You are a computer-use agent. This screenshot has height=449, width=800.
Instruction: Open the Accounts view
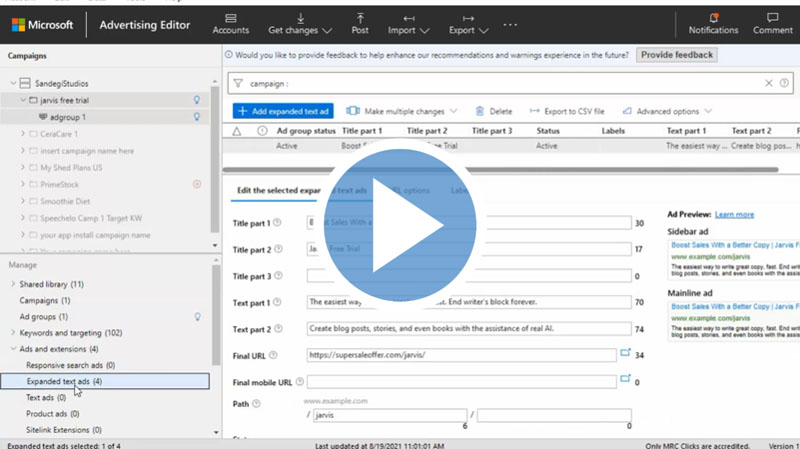[x=231, y=24]
